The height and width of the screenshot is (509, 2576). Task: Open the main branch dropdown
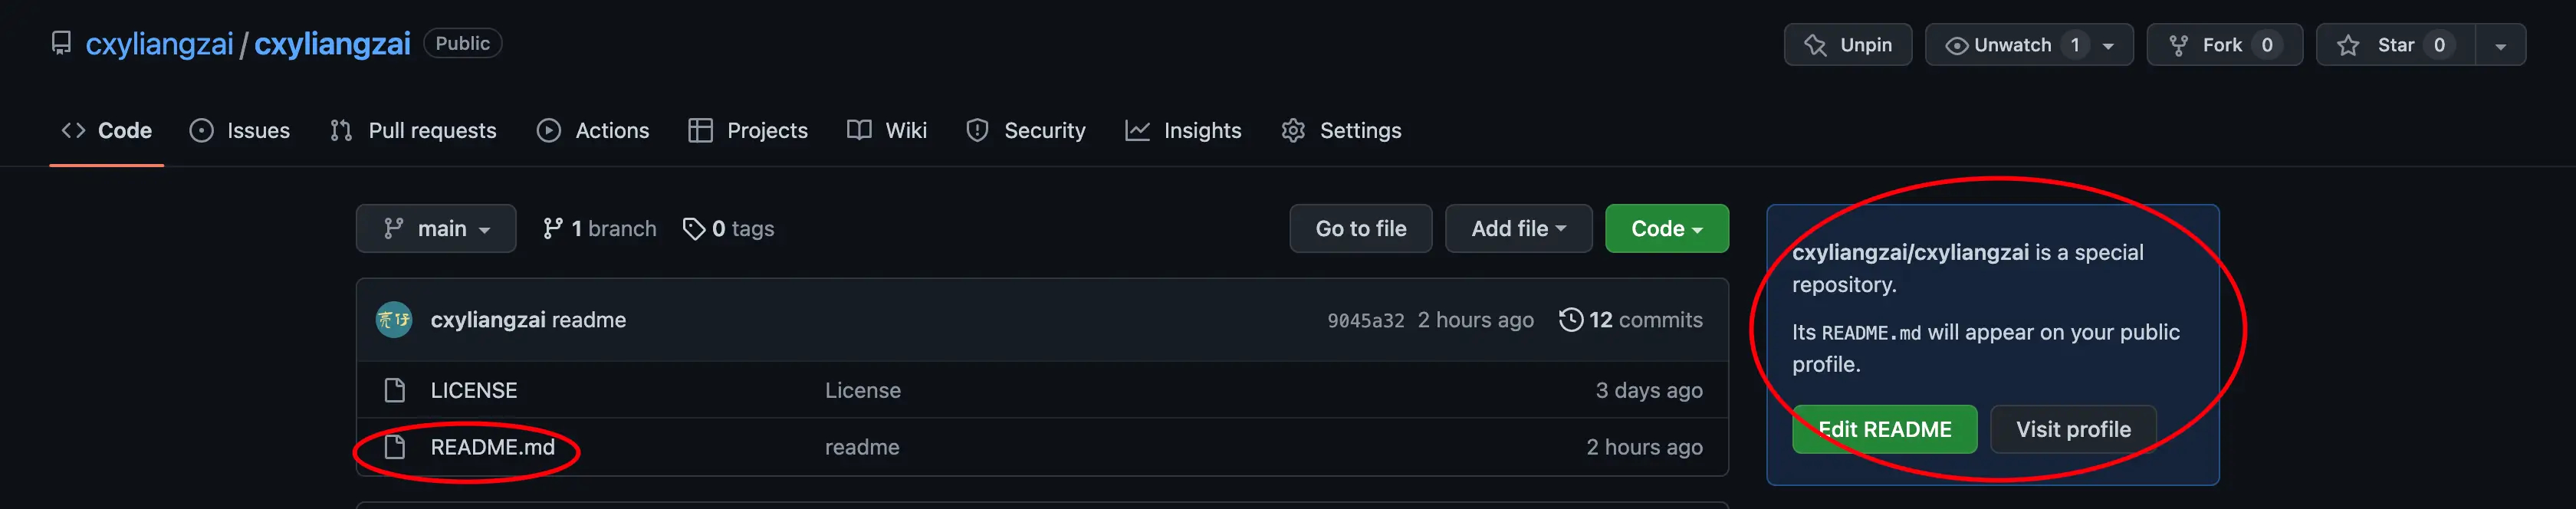[436, 229]
